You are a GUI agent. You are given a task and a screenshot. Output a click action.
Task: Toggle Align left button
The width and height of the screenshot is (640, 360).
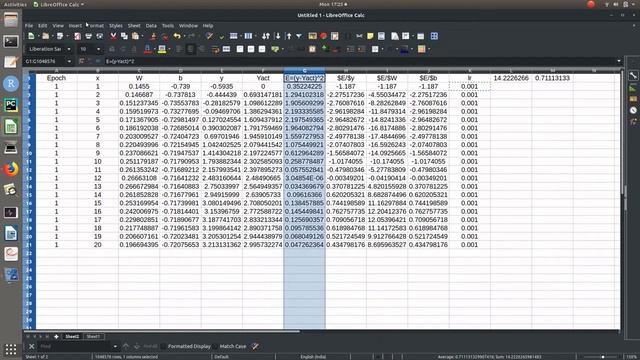pos(179,49)
